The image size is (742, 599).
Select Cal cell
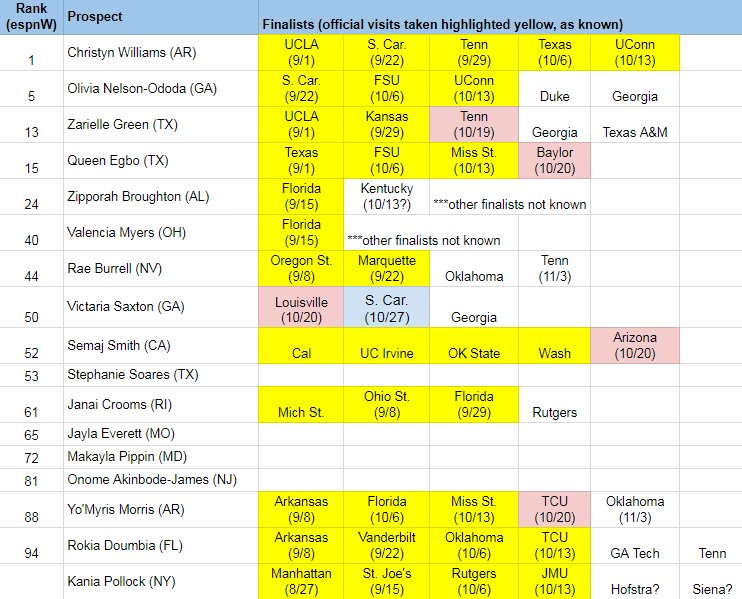[x=301, y=345]
